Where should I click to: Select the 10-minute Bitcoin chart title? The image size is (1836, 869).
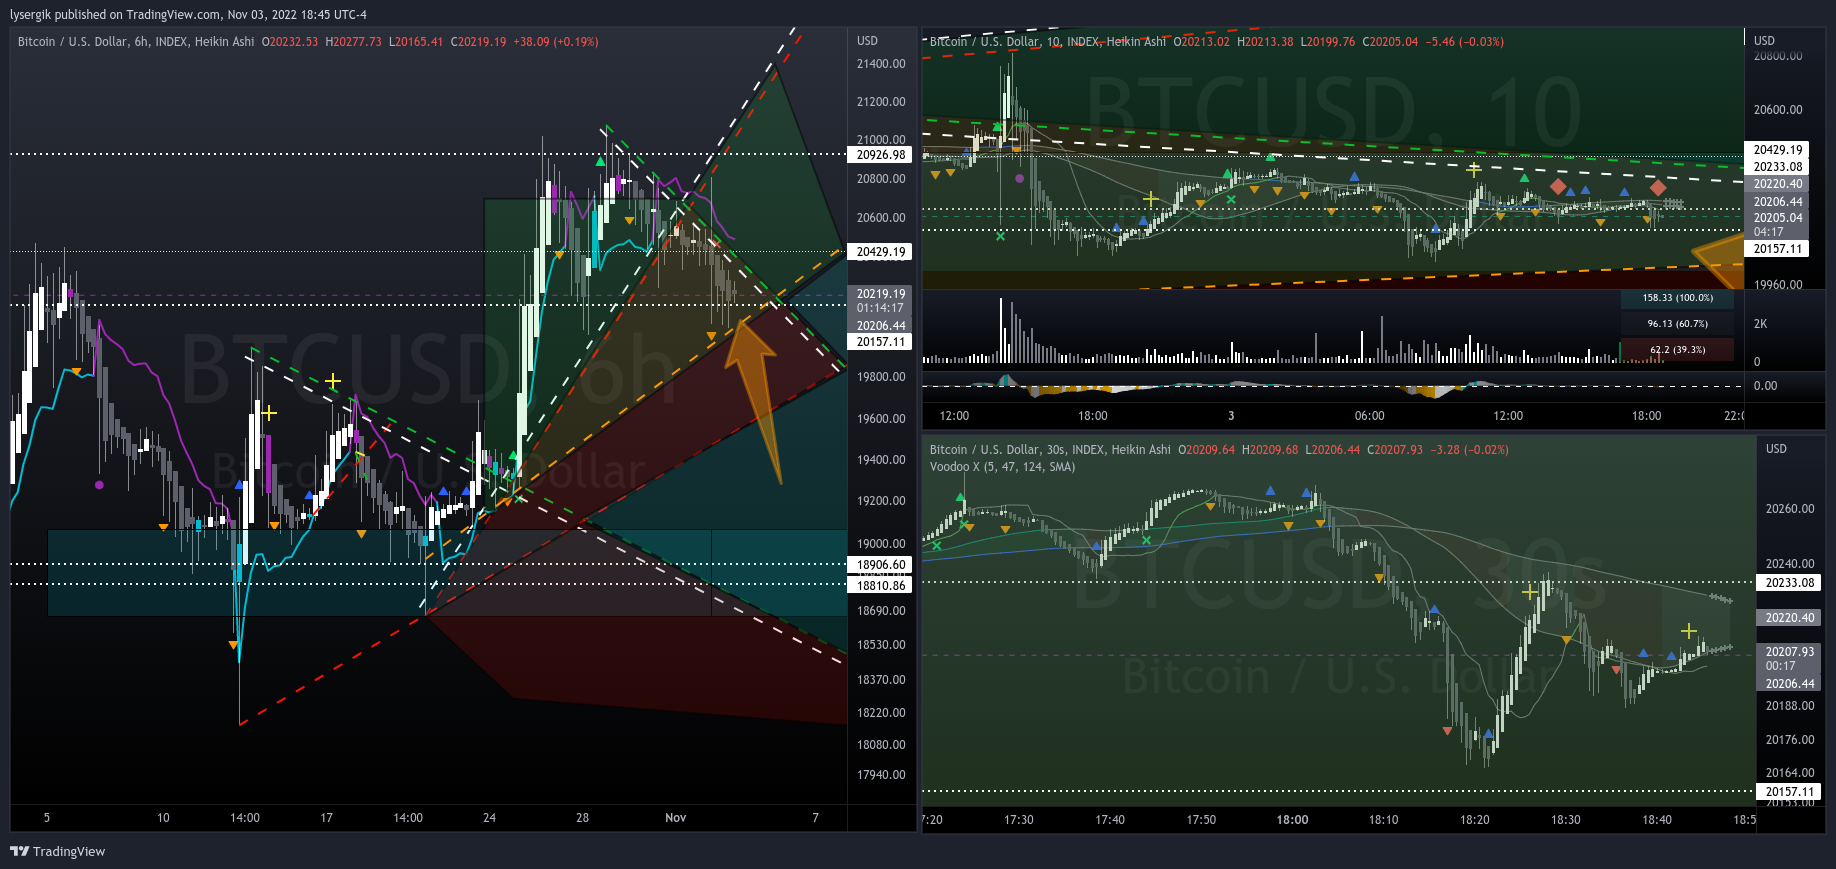(1048, 42)
